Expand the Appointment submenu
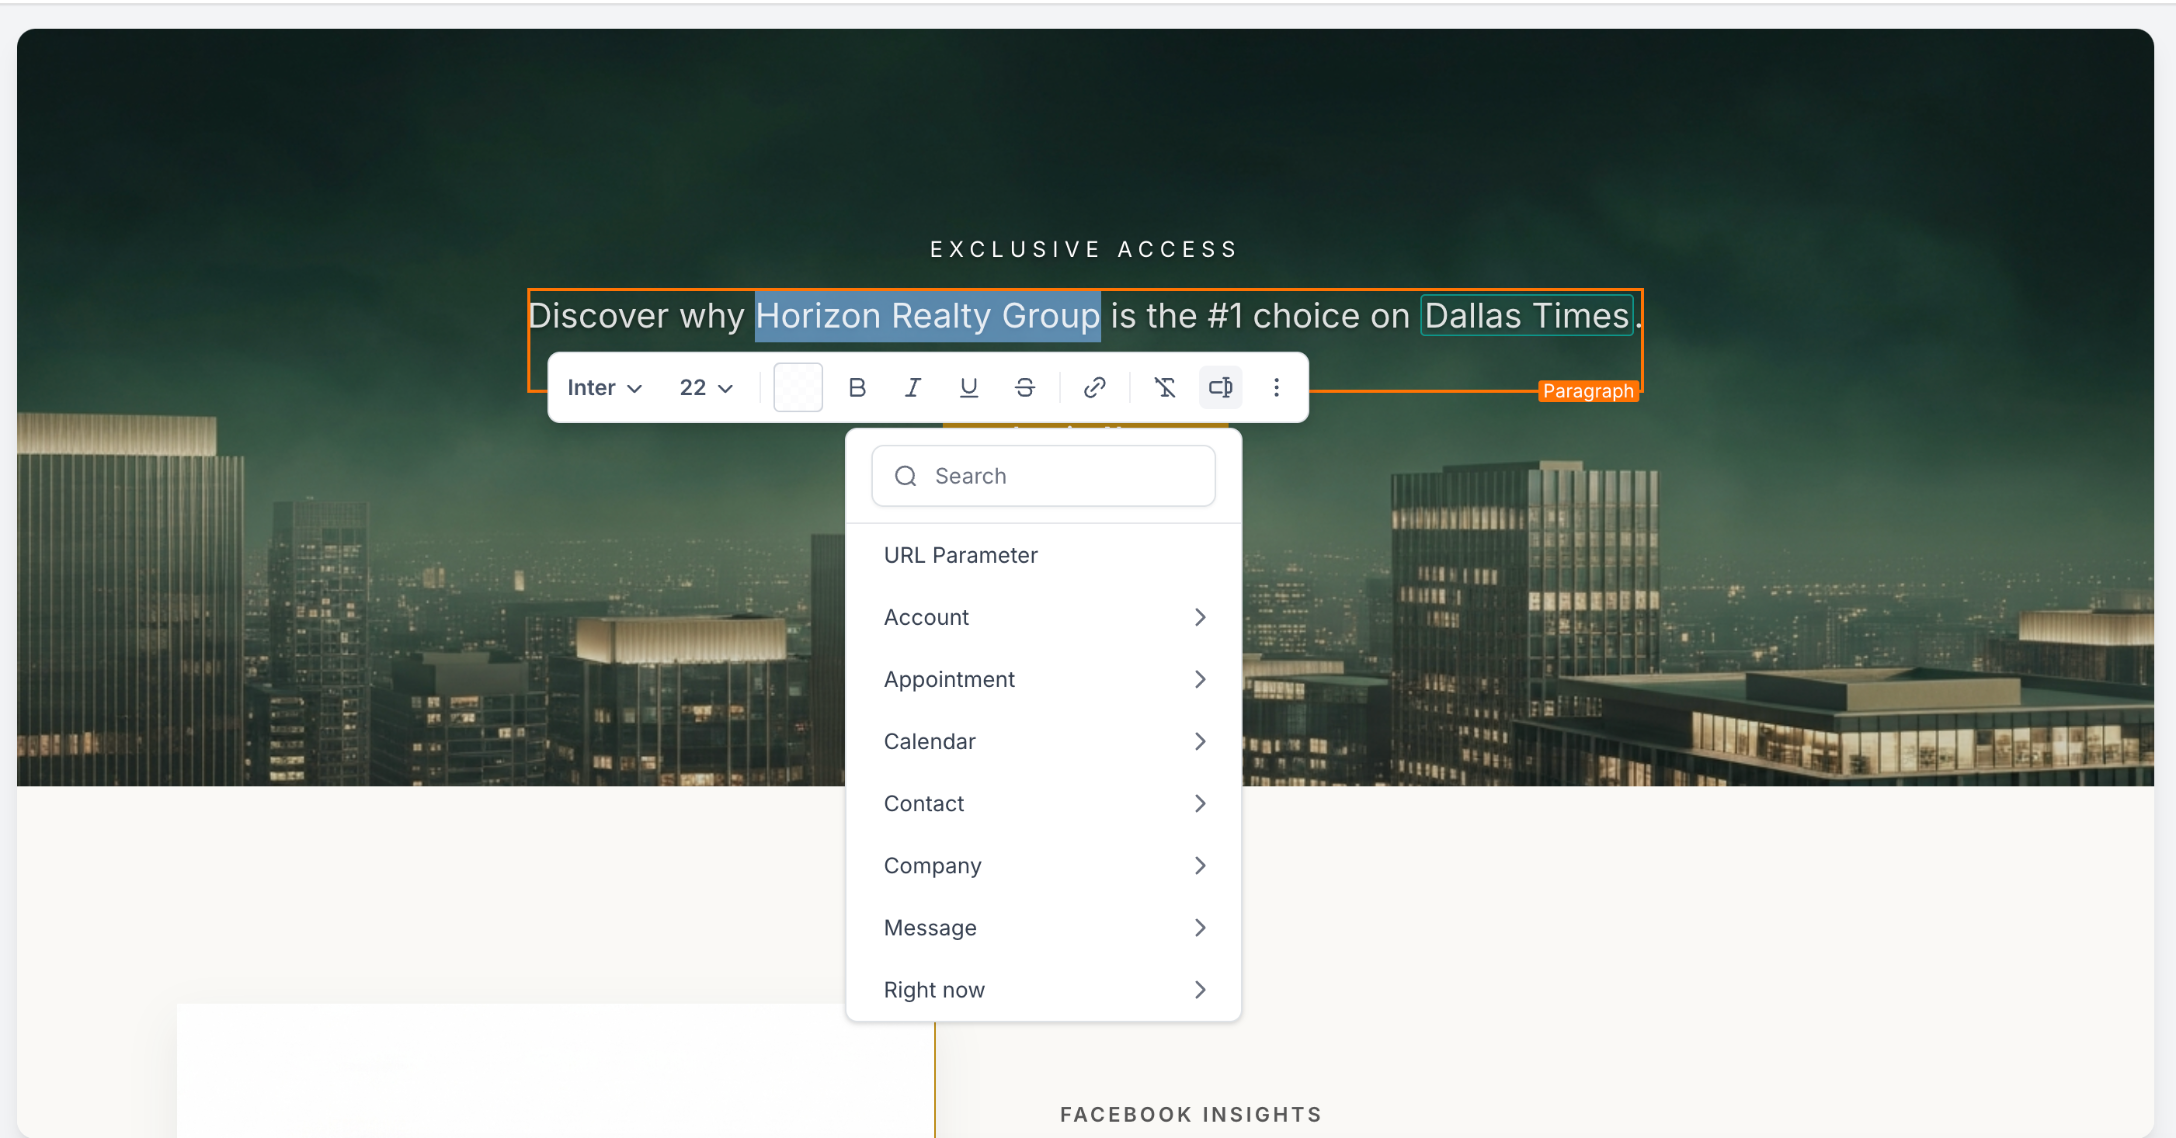Image resolution: width=2176 pixels, height=1138 pixels. coord(1043,679)
